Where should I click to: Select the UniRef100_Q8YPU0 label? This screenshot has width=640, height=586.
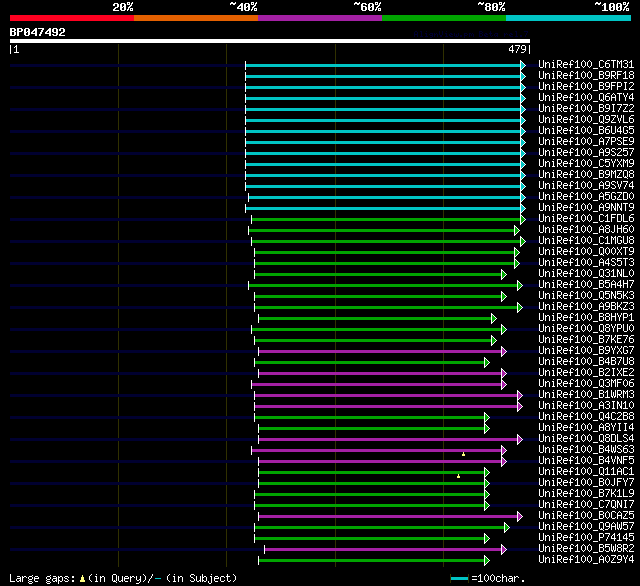(x=586, y=329)
